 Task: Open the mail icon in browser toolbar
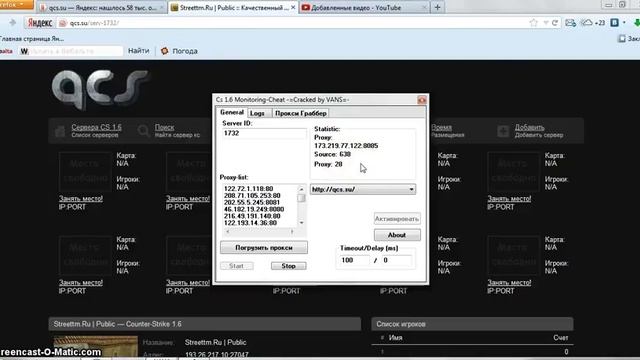[570, 23]
